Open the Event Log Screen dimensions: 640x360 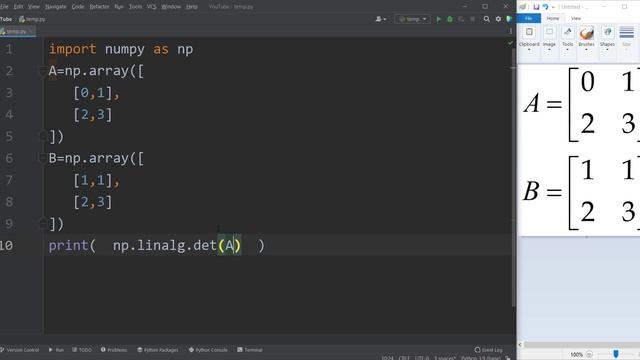click(x=489, y=350)
